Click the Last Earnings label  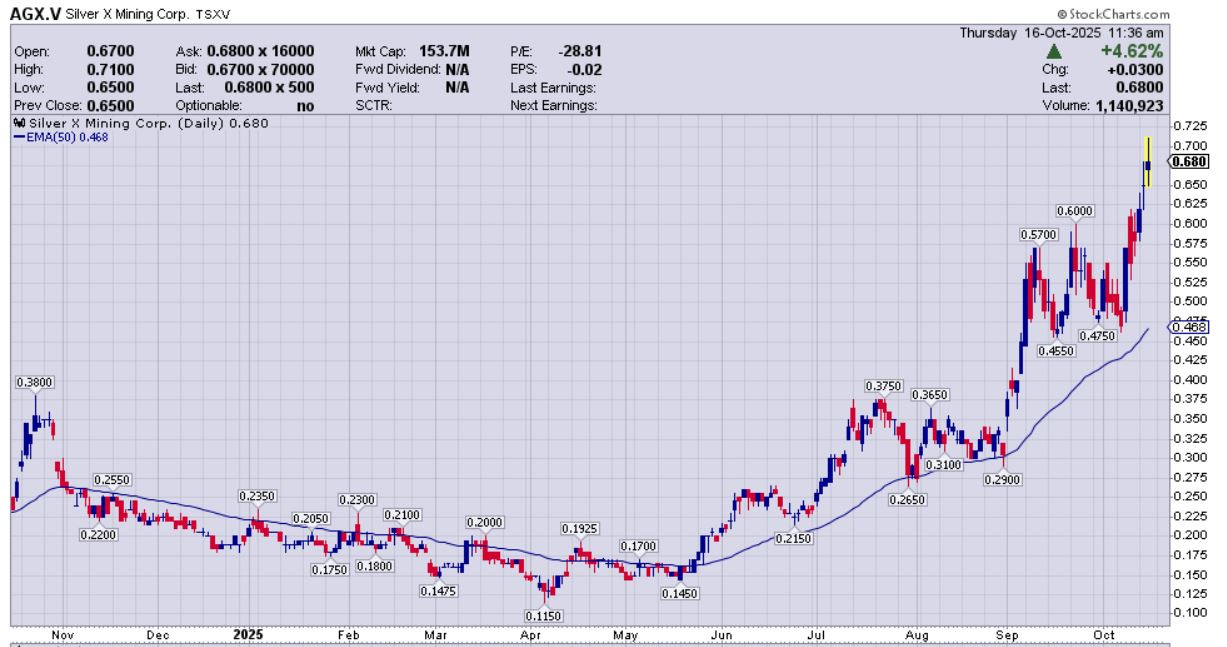(x=553, y=87)
